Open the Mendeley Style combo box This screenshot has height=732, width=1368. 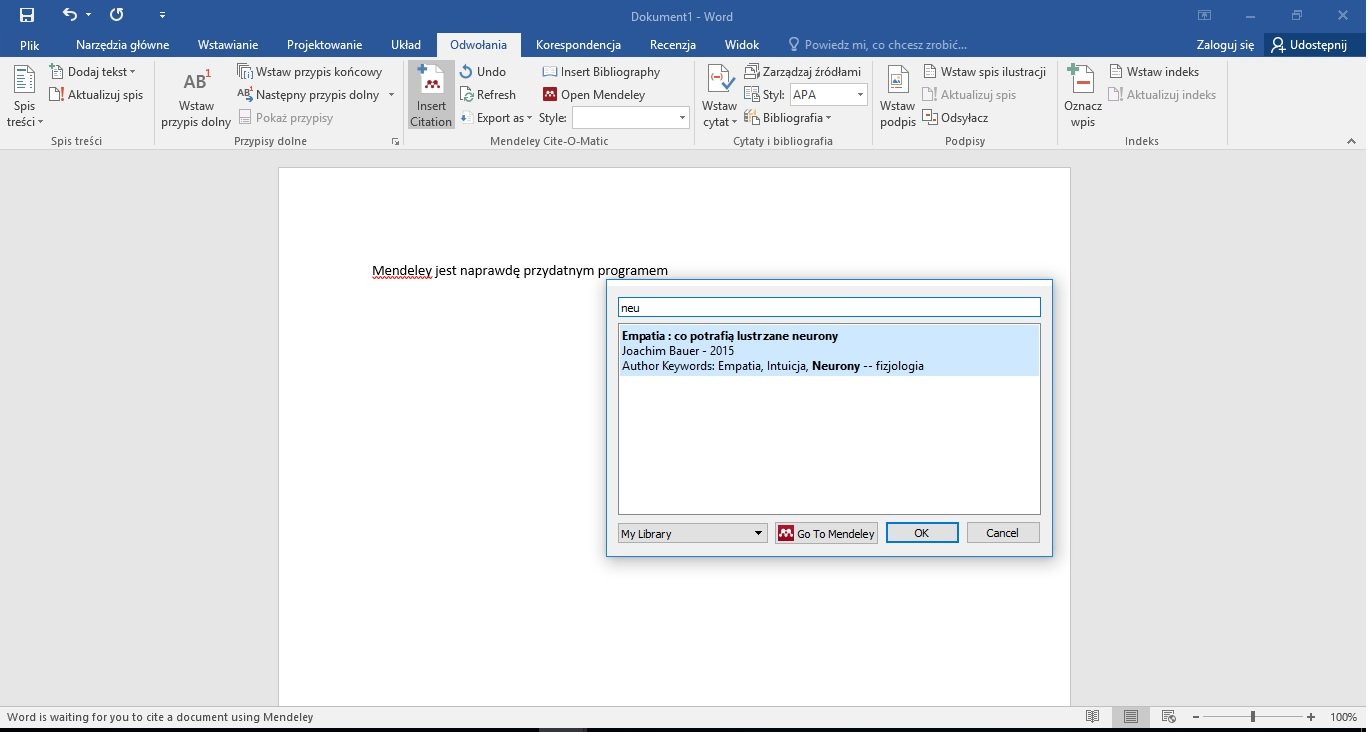coord(631,118)
